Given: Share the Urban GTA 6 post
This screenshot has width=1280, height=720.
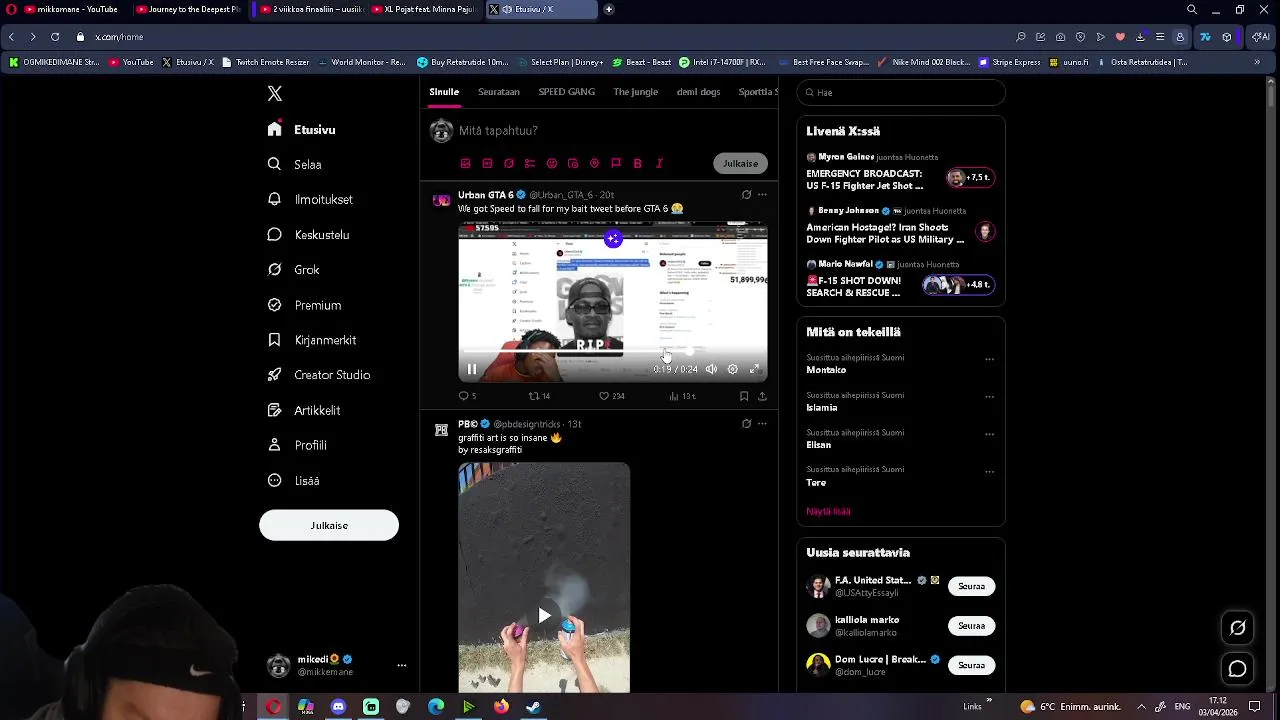Looking at the screenshot, I should click(762, 396).
